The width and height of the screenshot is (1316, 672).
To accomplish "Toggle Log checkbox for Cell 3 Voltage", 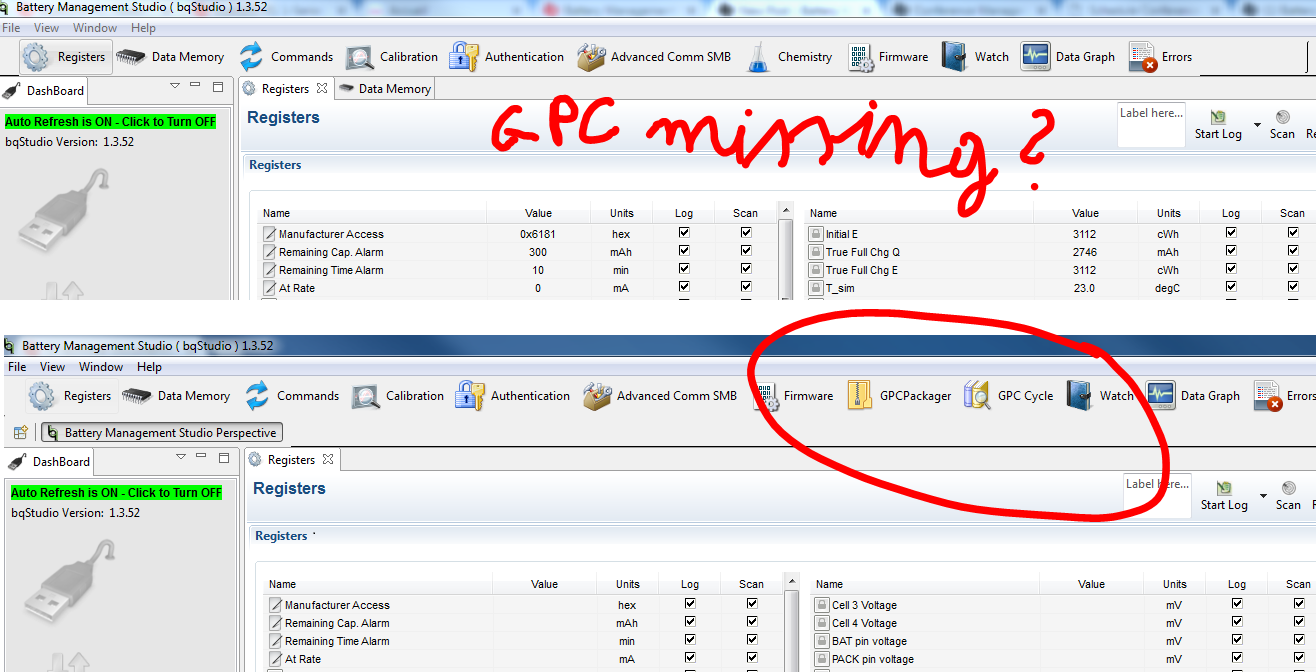I will [x=1237, y=604].
